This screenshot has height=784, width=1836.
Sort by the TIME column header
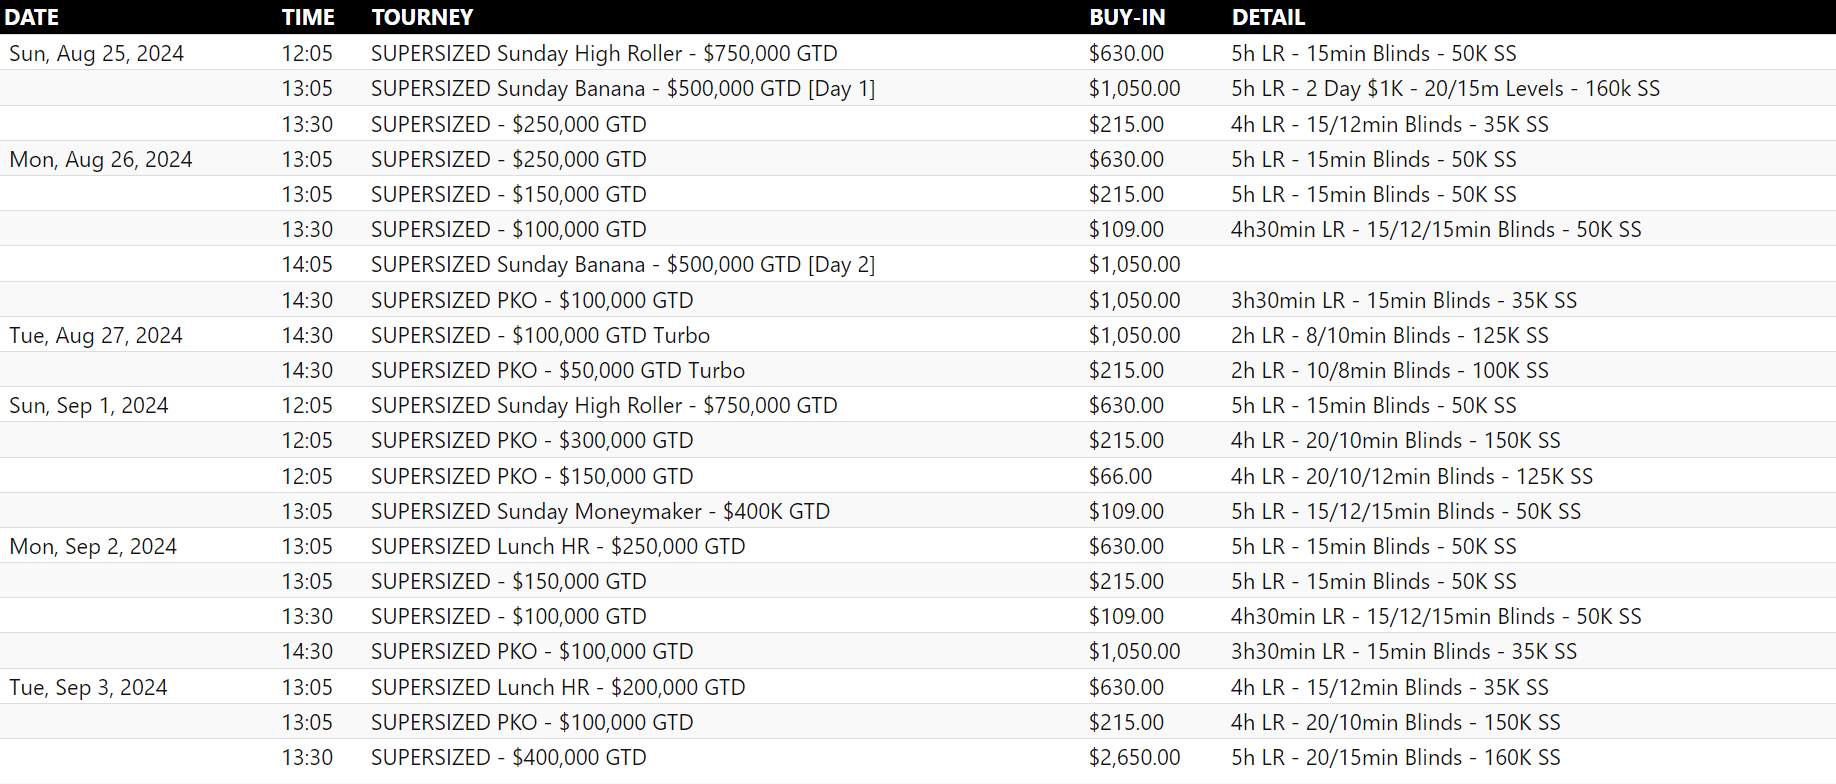[x=308, y=17]
